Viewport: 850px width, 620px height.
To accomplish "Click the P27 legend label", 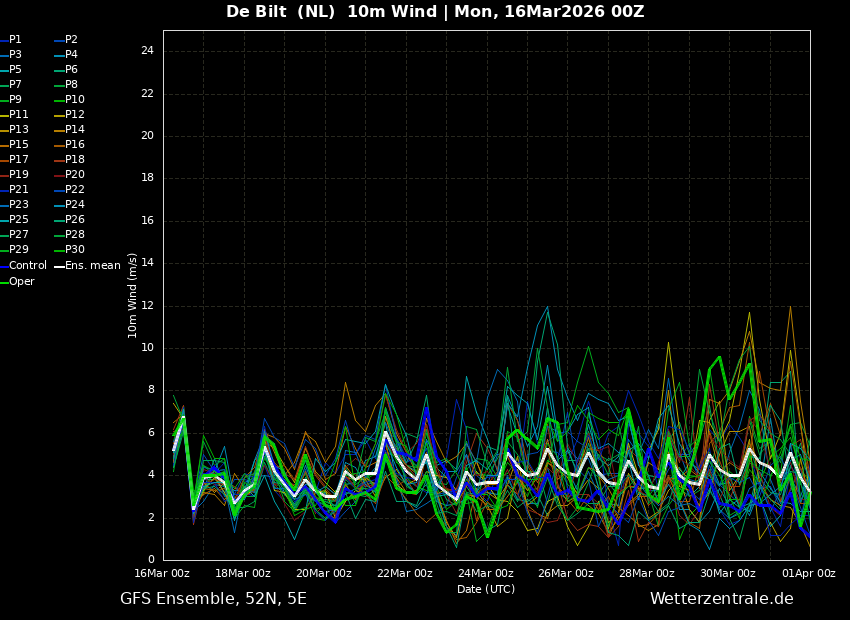I will (18, 235).
